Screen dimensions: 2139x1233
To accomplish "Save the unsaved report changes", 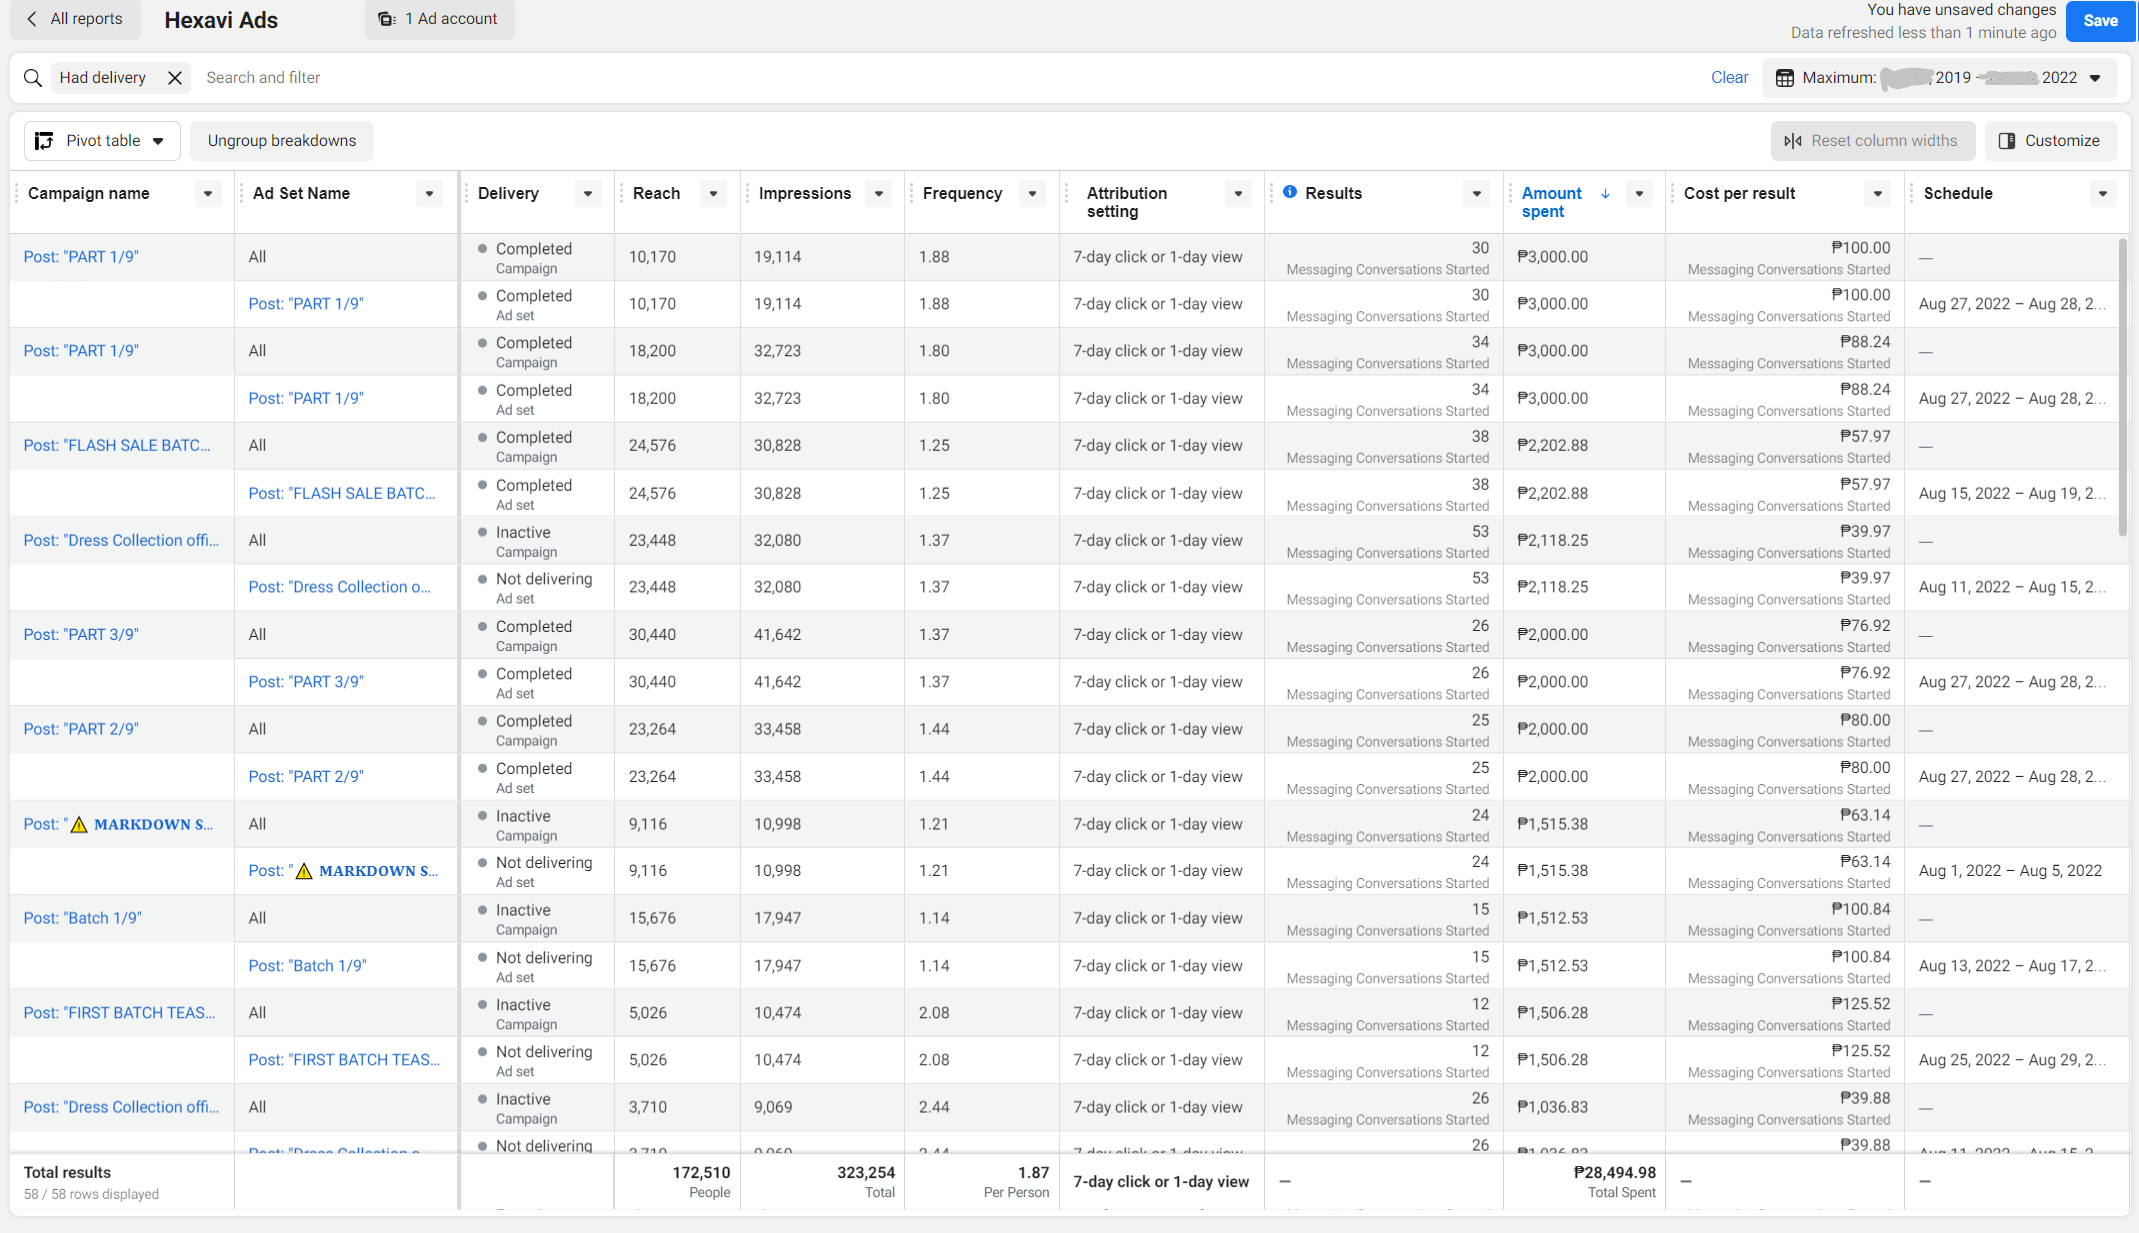I will pyautogui.click(x=2100, y=21).
